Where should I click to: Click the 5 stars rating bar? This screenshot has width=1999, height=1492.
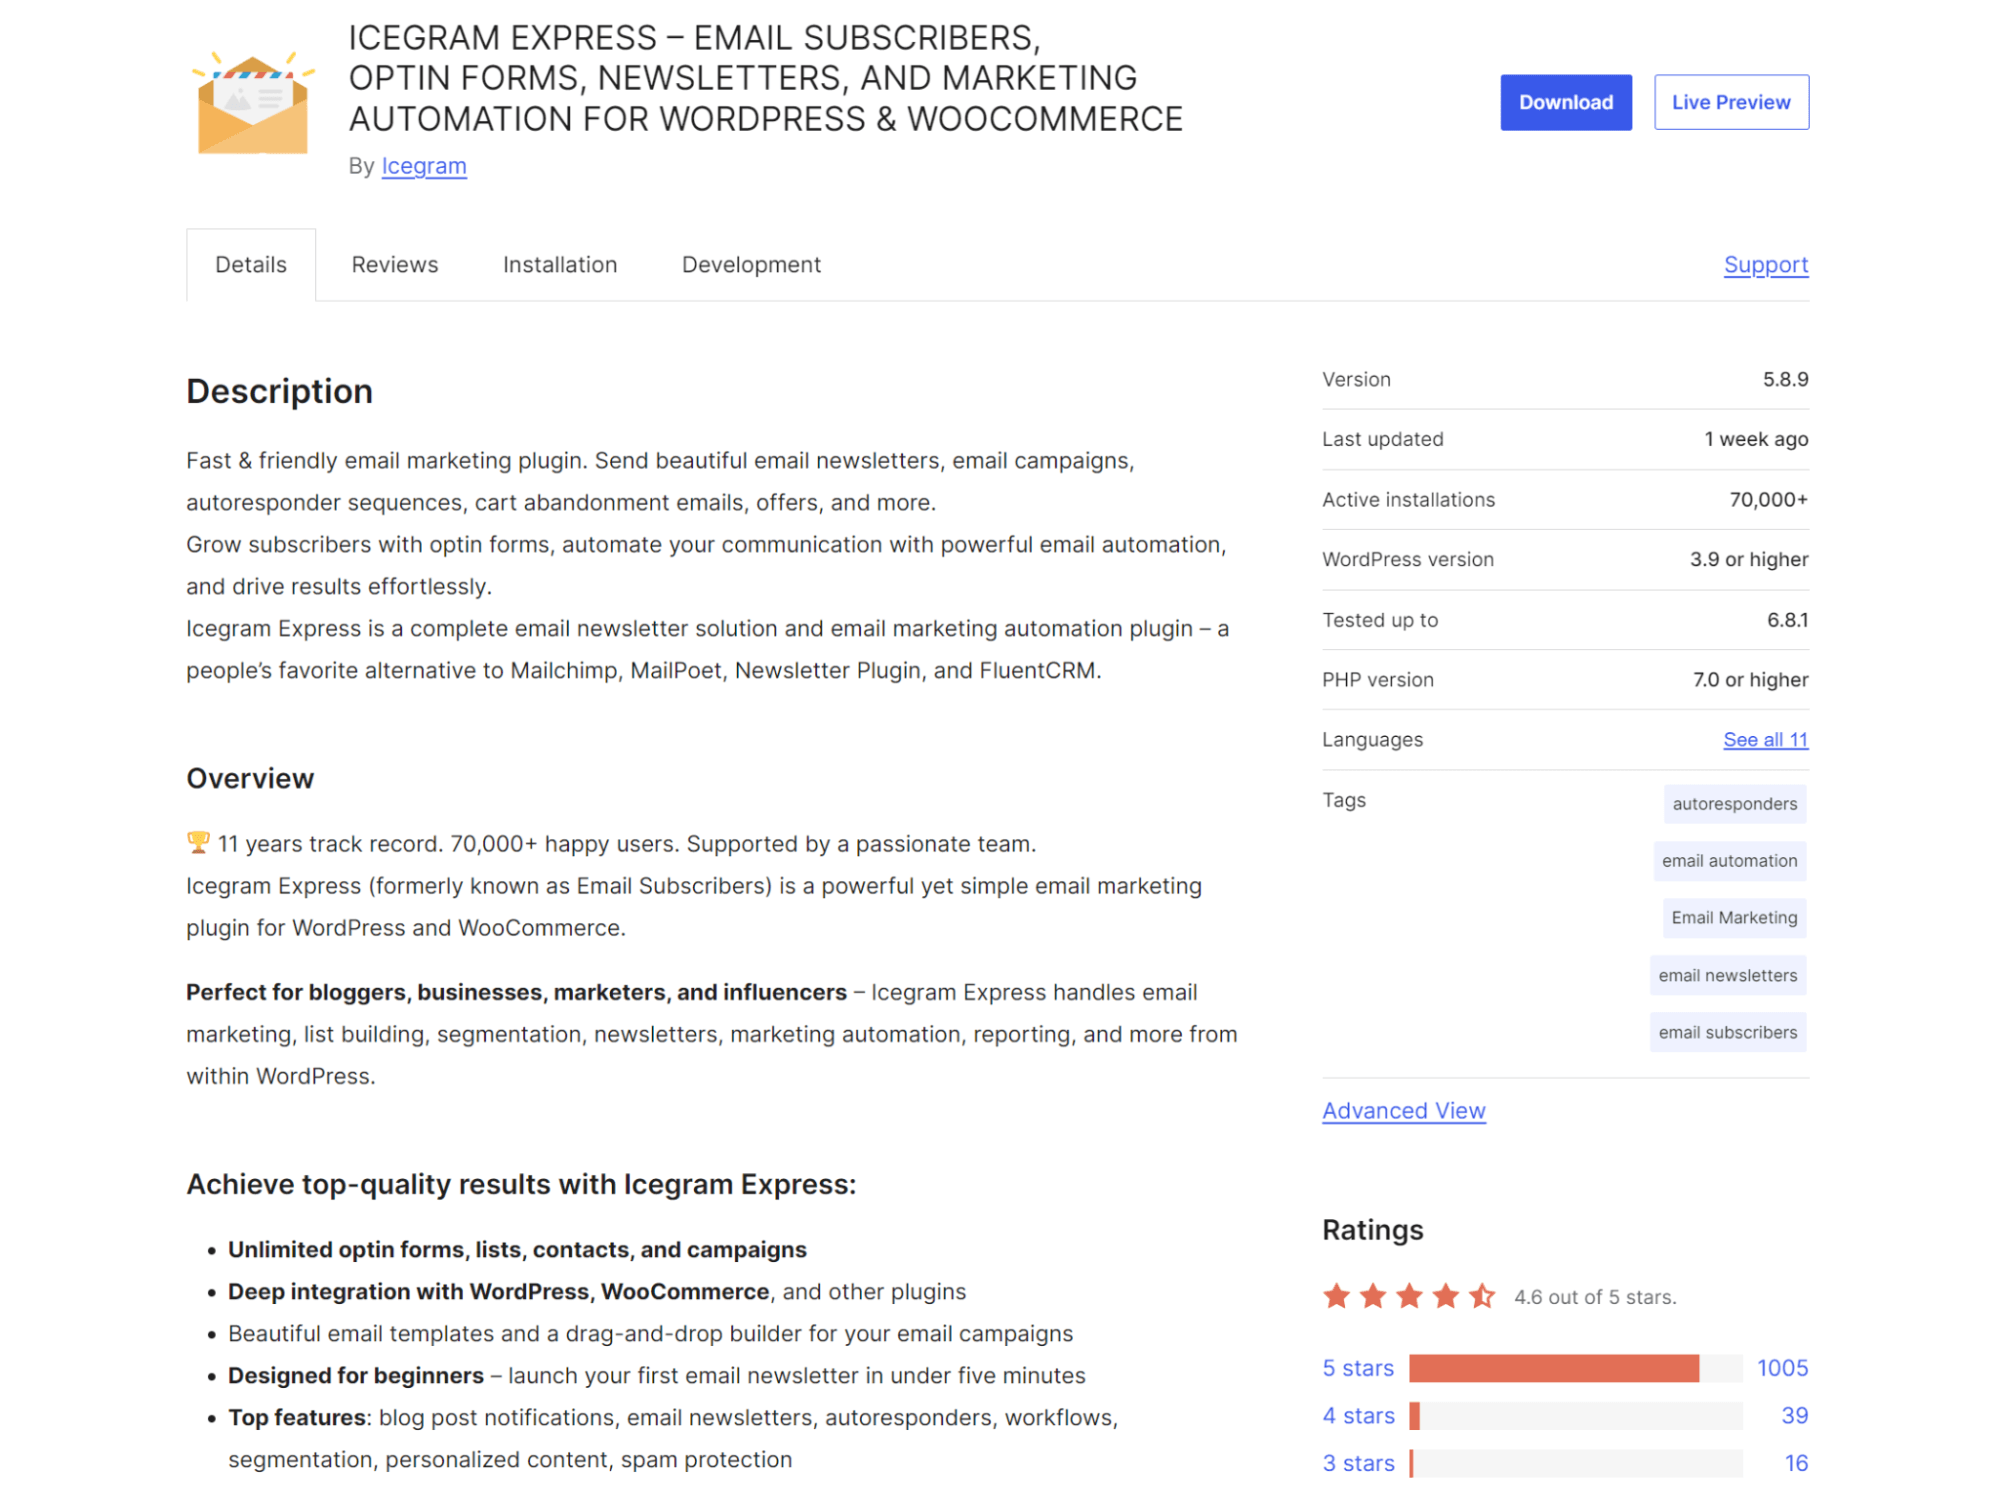tap(1575, 1368)
